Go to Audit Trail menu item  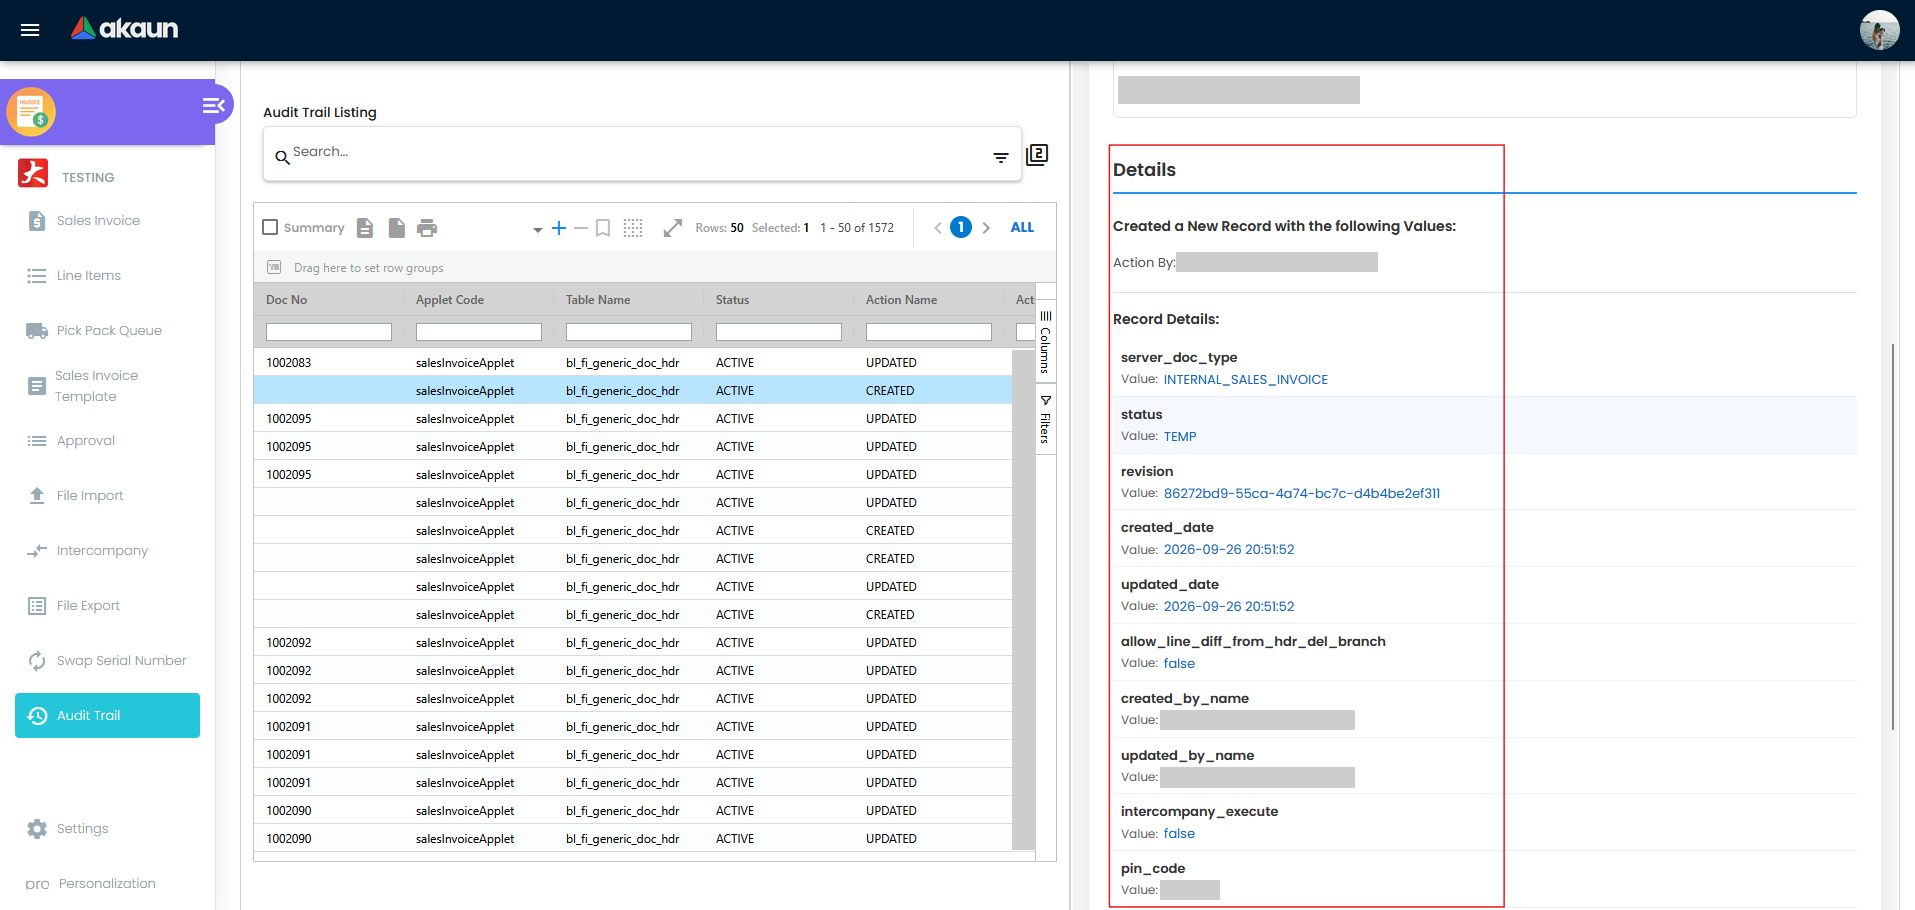tap(107, 716)
